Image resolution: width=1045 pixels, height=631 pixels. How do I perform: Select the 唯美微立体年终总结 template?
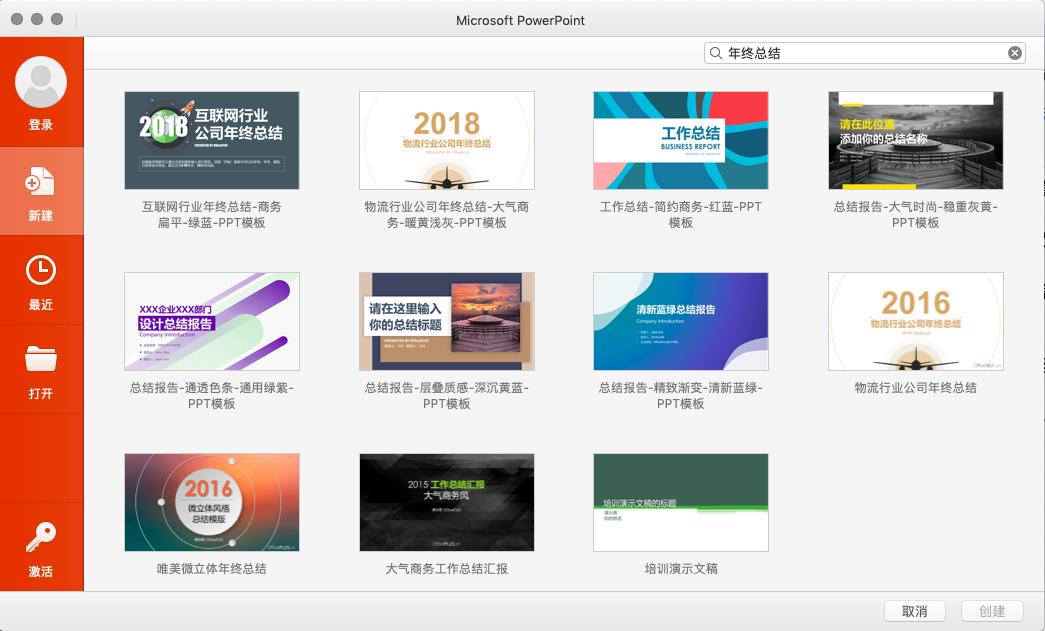[x=211, y=502]
